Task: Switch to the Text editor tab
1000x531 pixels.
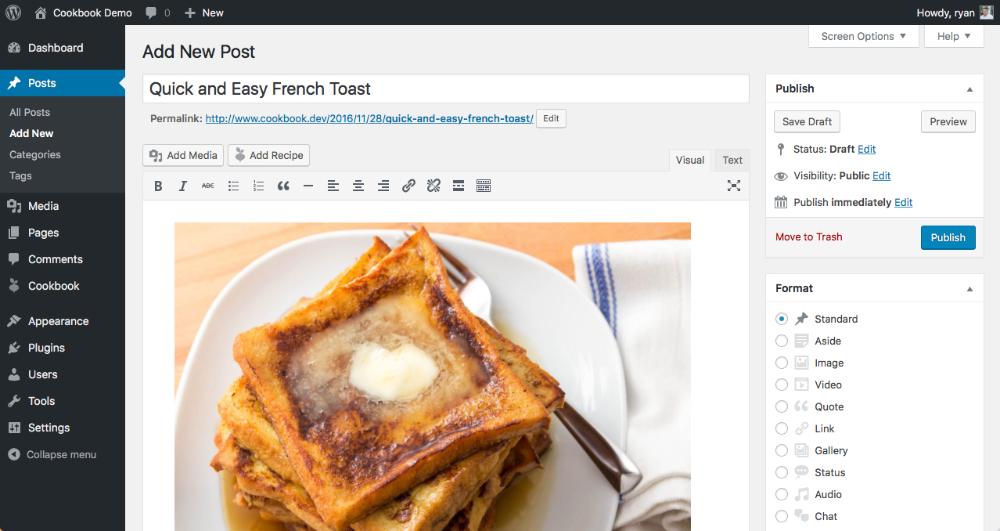Action: (x=732, y=161)
